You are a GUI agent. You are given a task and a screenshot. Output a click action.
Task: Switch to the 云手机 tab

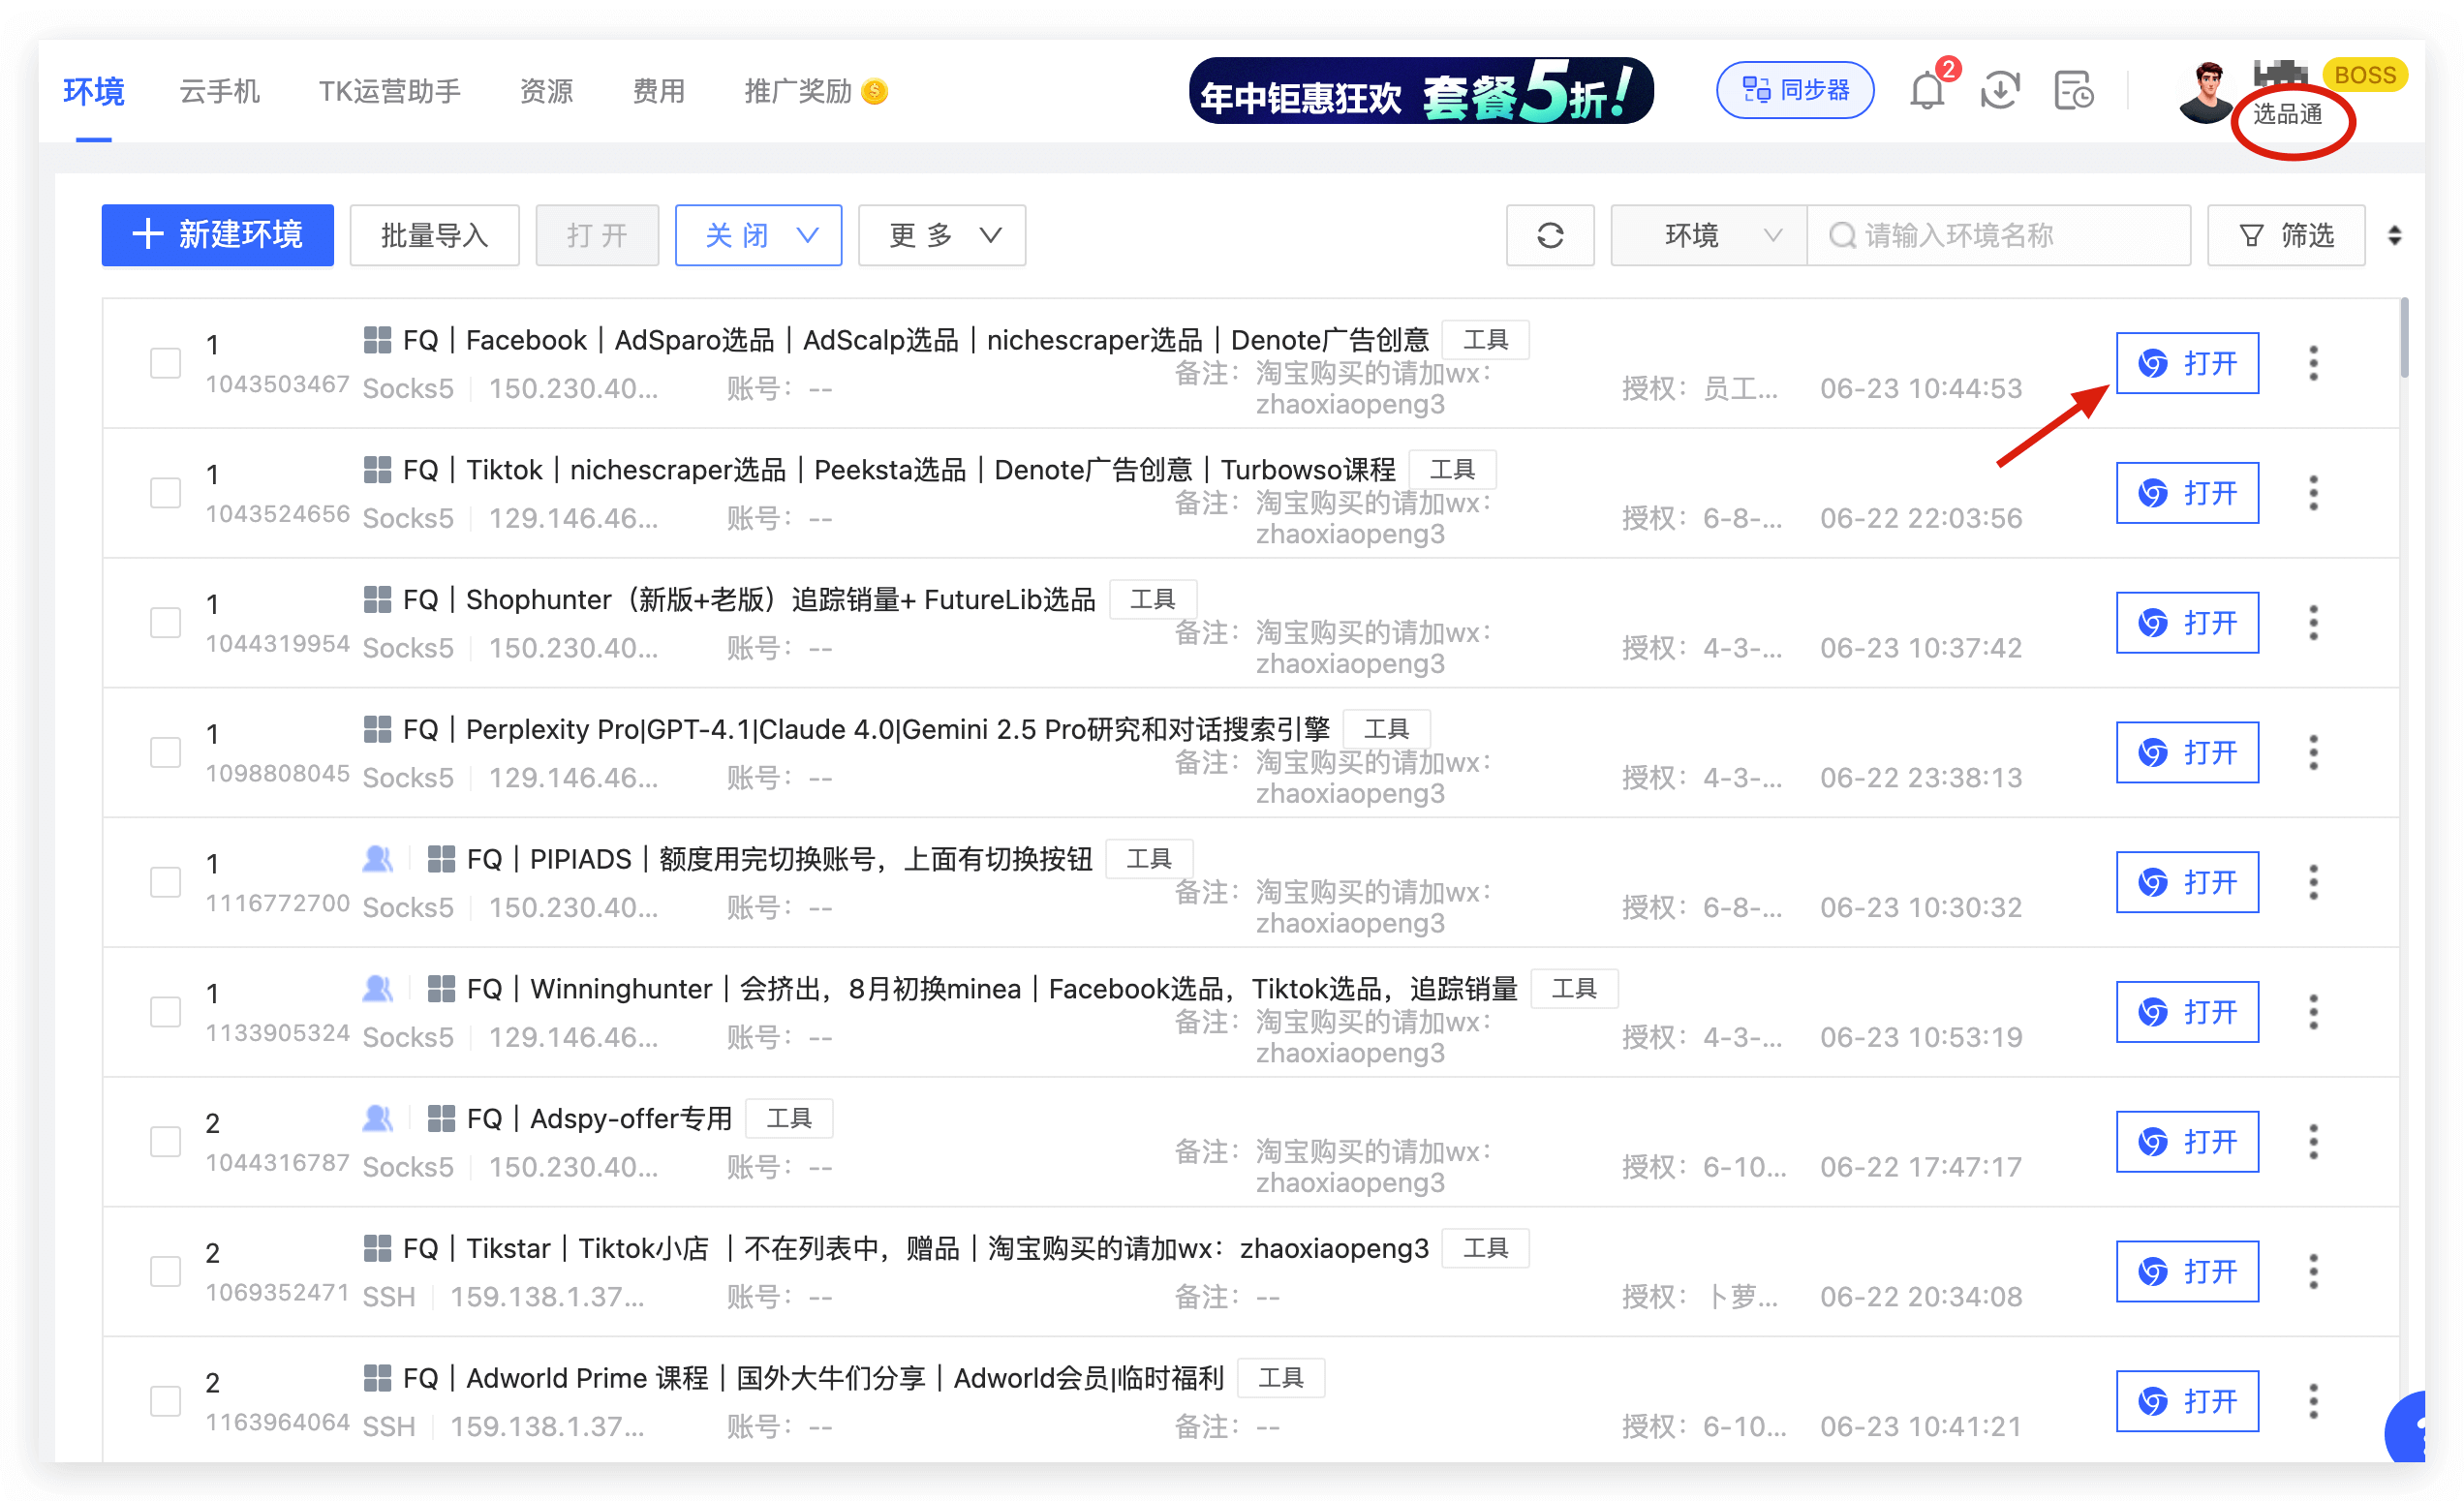pyautogui.click(x=219, y=91)
